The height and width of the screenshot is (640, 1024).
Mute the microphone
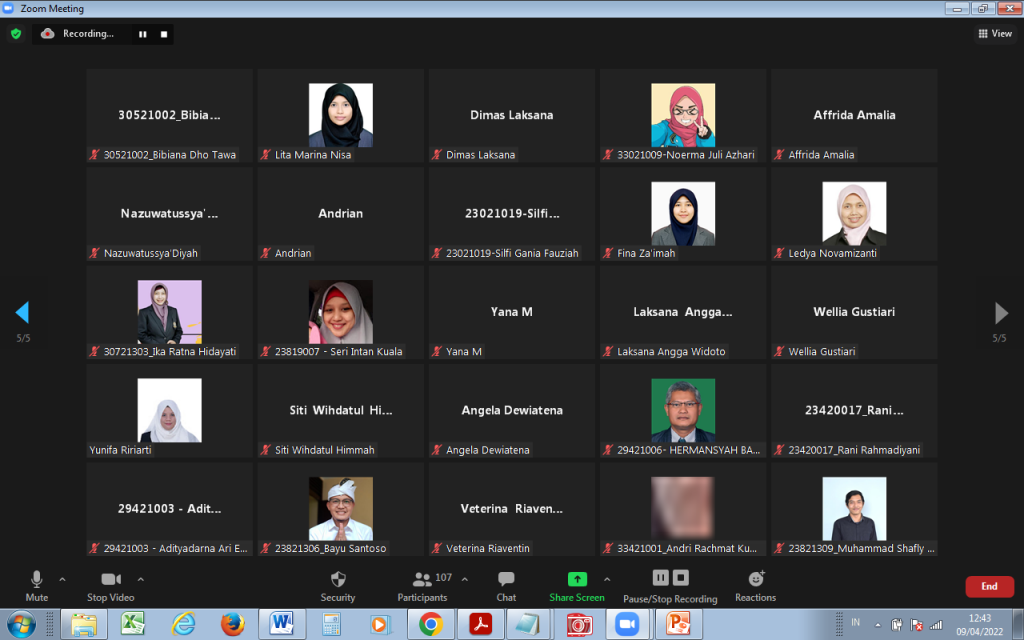[x=37, y=585]
